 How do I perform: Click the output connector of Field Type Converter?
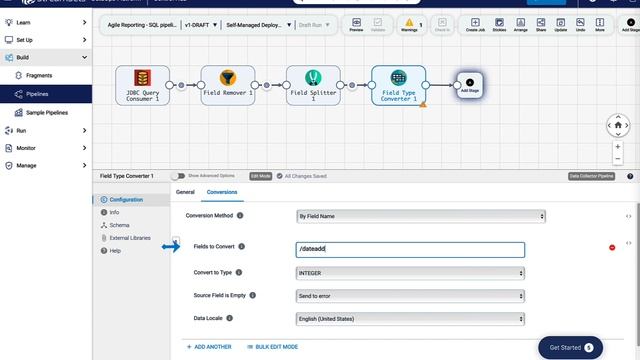(426, 85)
